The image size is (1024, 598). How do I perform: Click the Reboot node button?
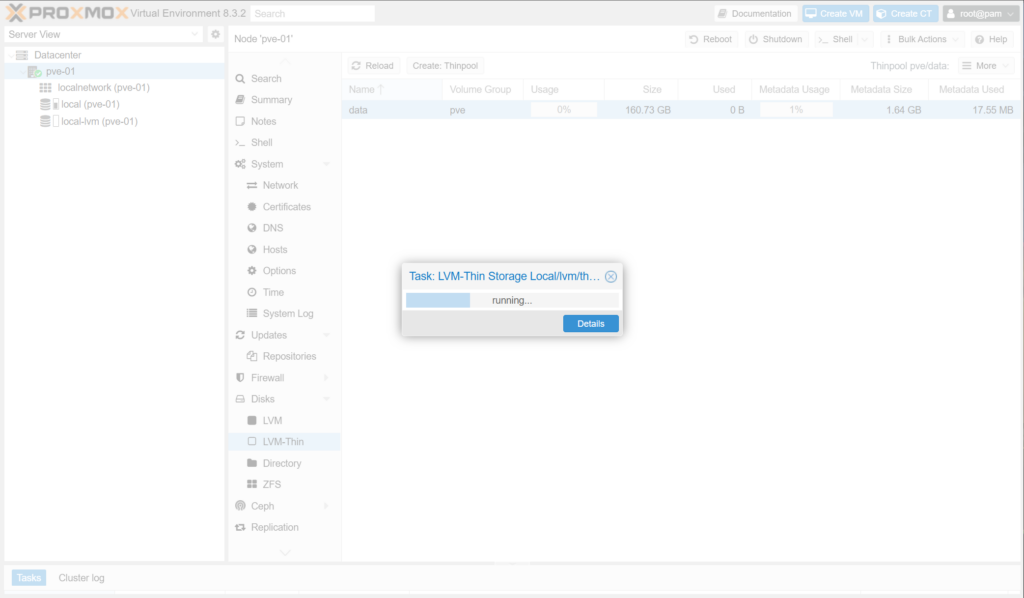tap(710, 39)
